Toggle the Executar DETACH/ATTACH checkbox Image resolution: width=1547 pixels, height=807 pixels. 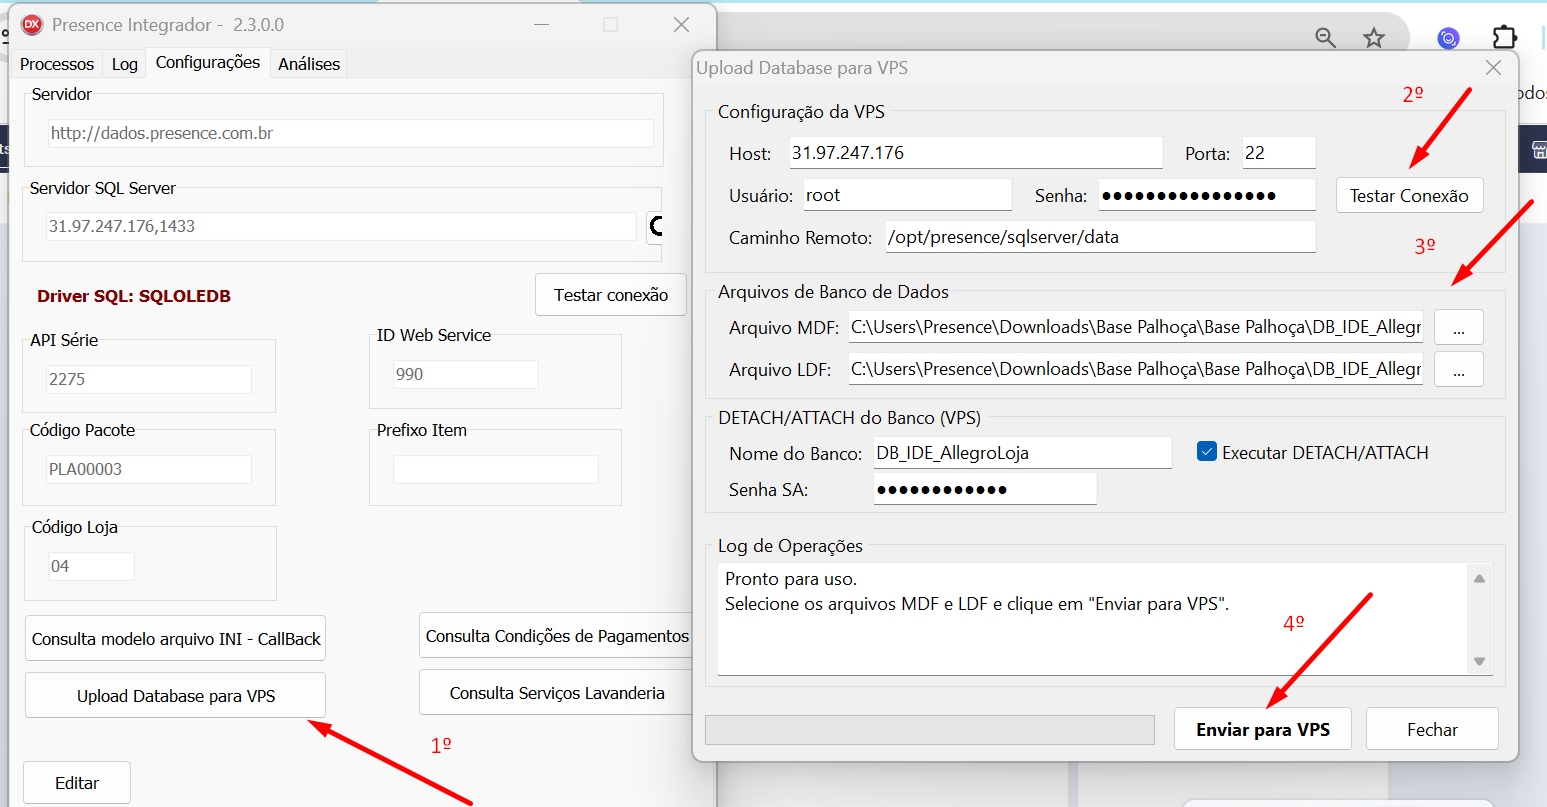[1207, 452]
